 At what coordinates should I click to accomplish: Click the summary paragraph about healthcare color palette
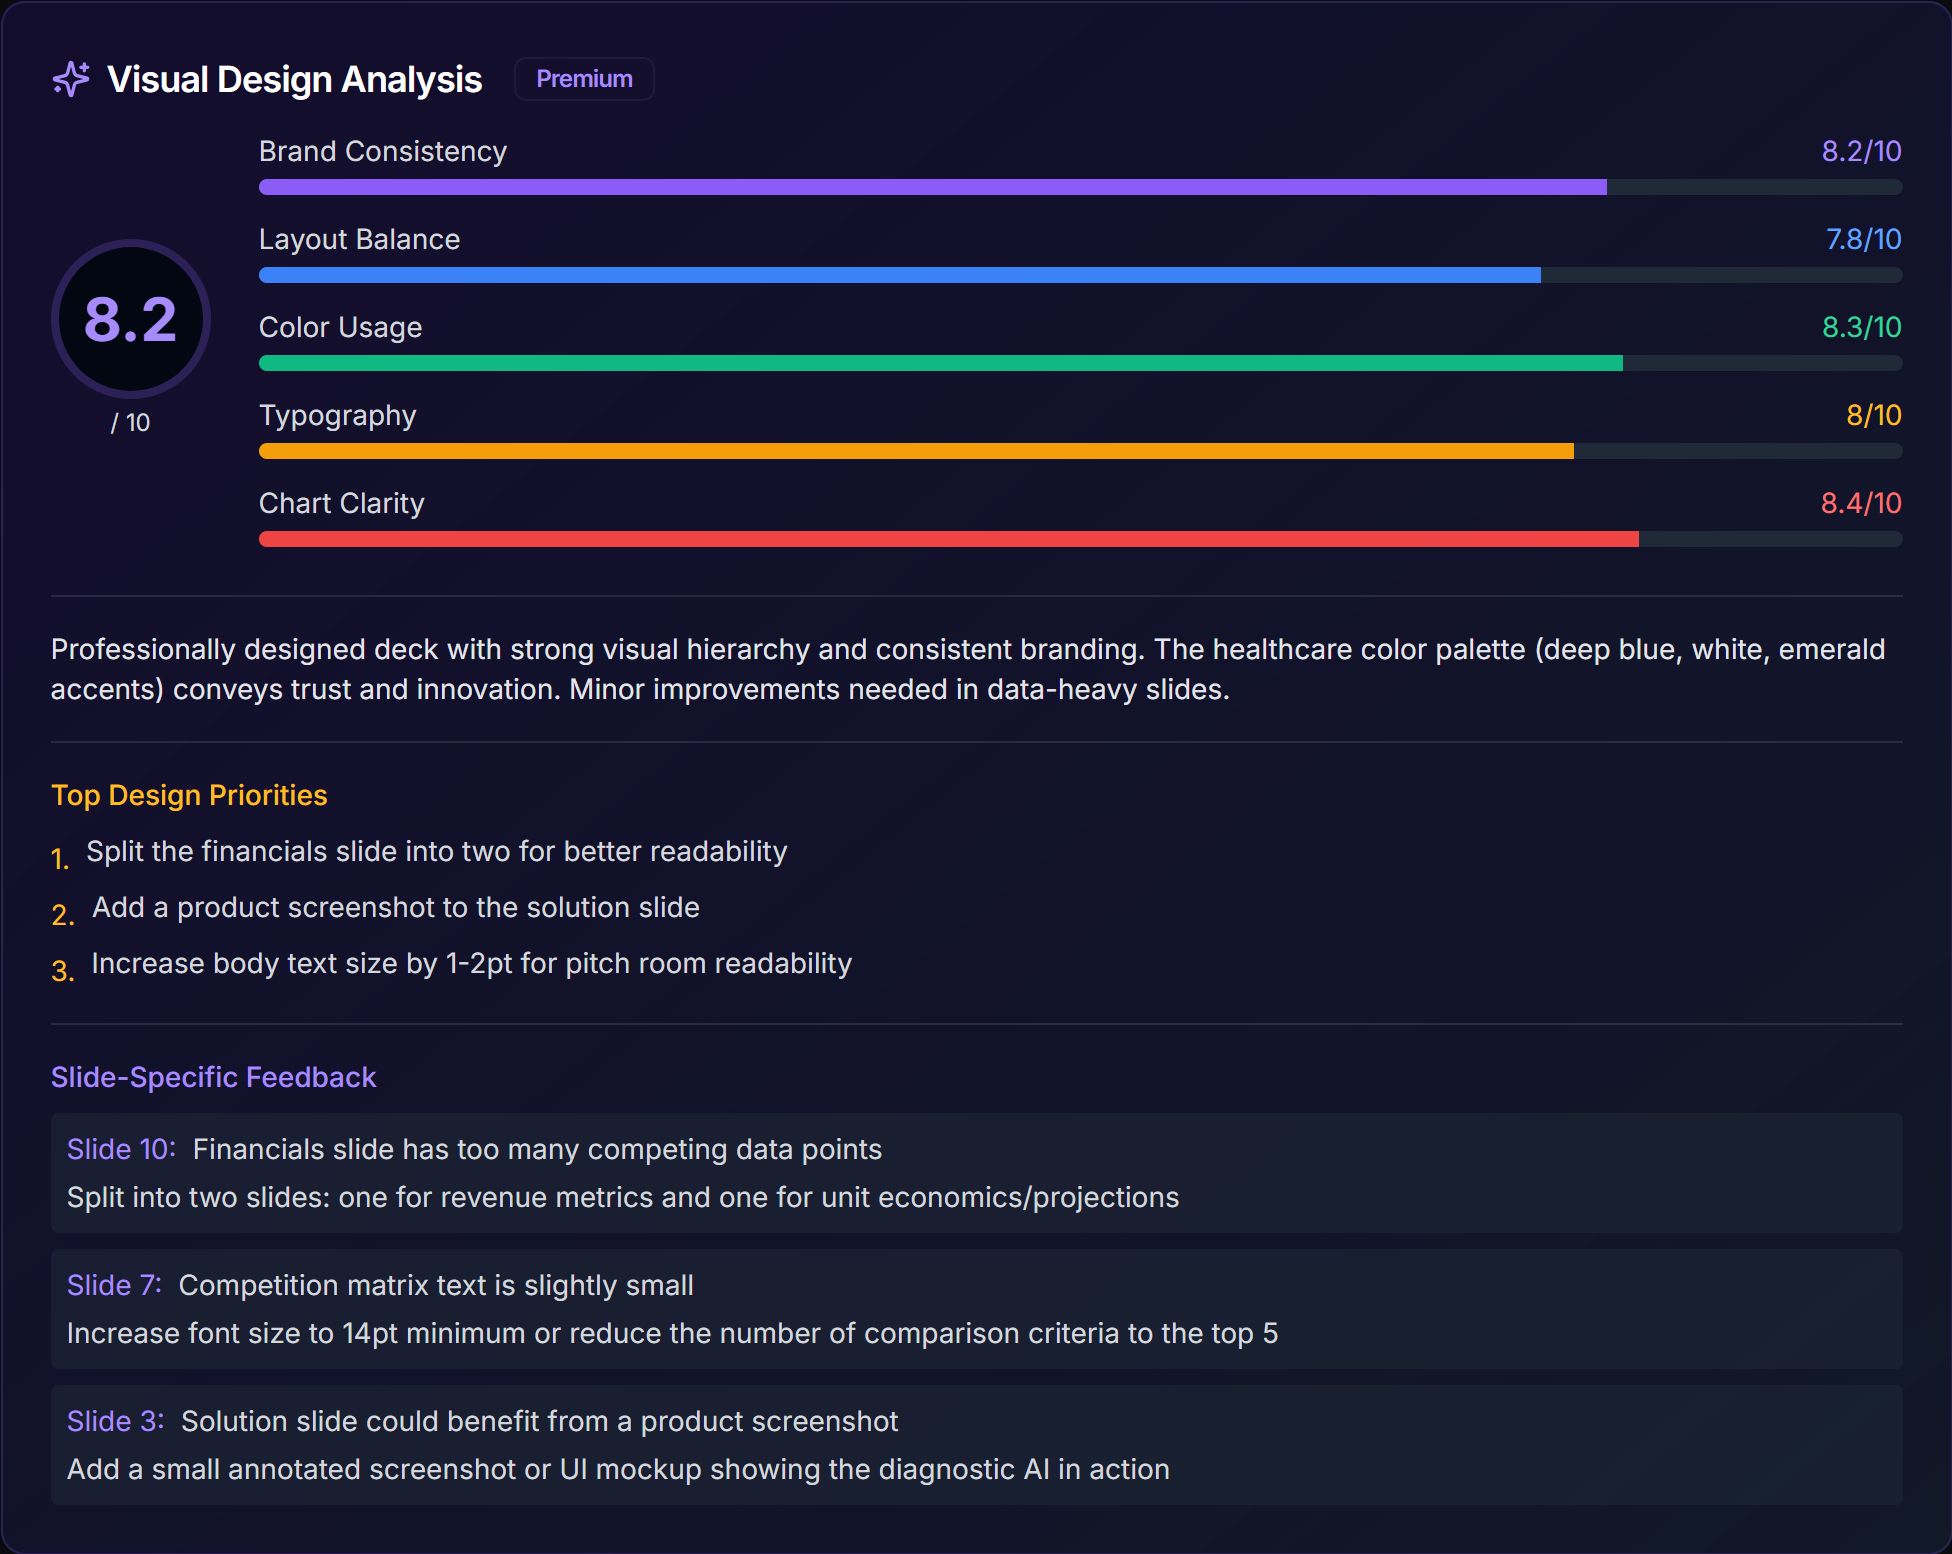[x=968, y=669]
